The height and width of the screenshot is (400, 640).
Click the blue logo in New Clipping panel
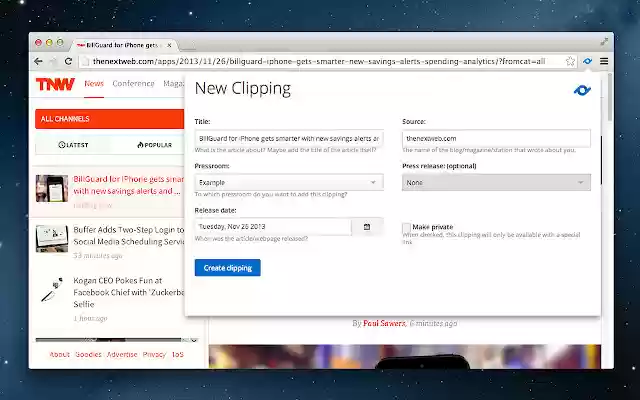click(582, 90)
